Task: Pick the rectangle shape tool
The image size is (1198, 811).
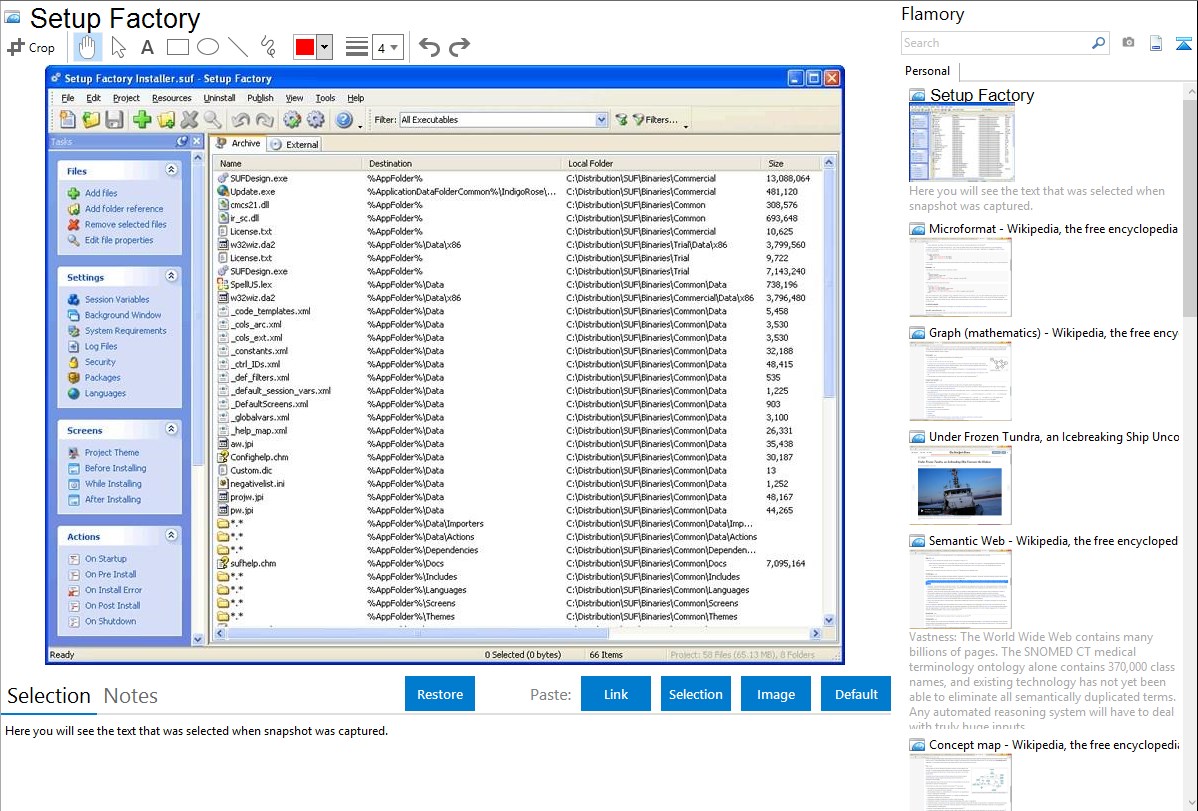Action: [x=177, y=47]
